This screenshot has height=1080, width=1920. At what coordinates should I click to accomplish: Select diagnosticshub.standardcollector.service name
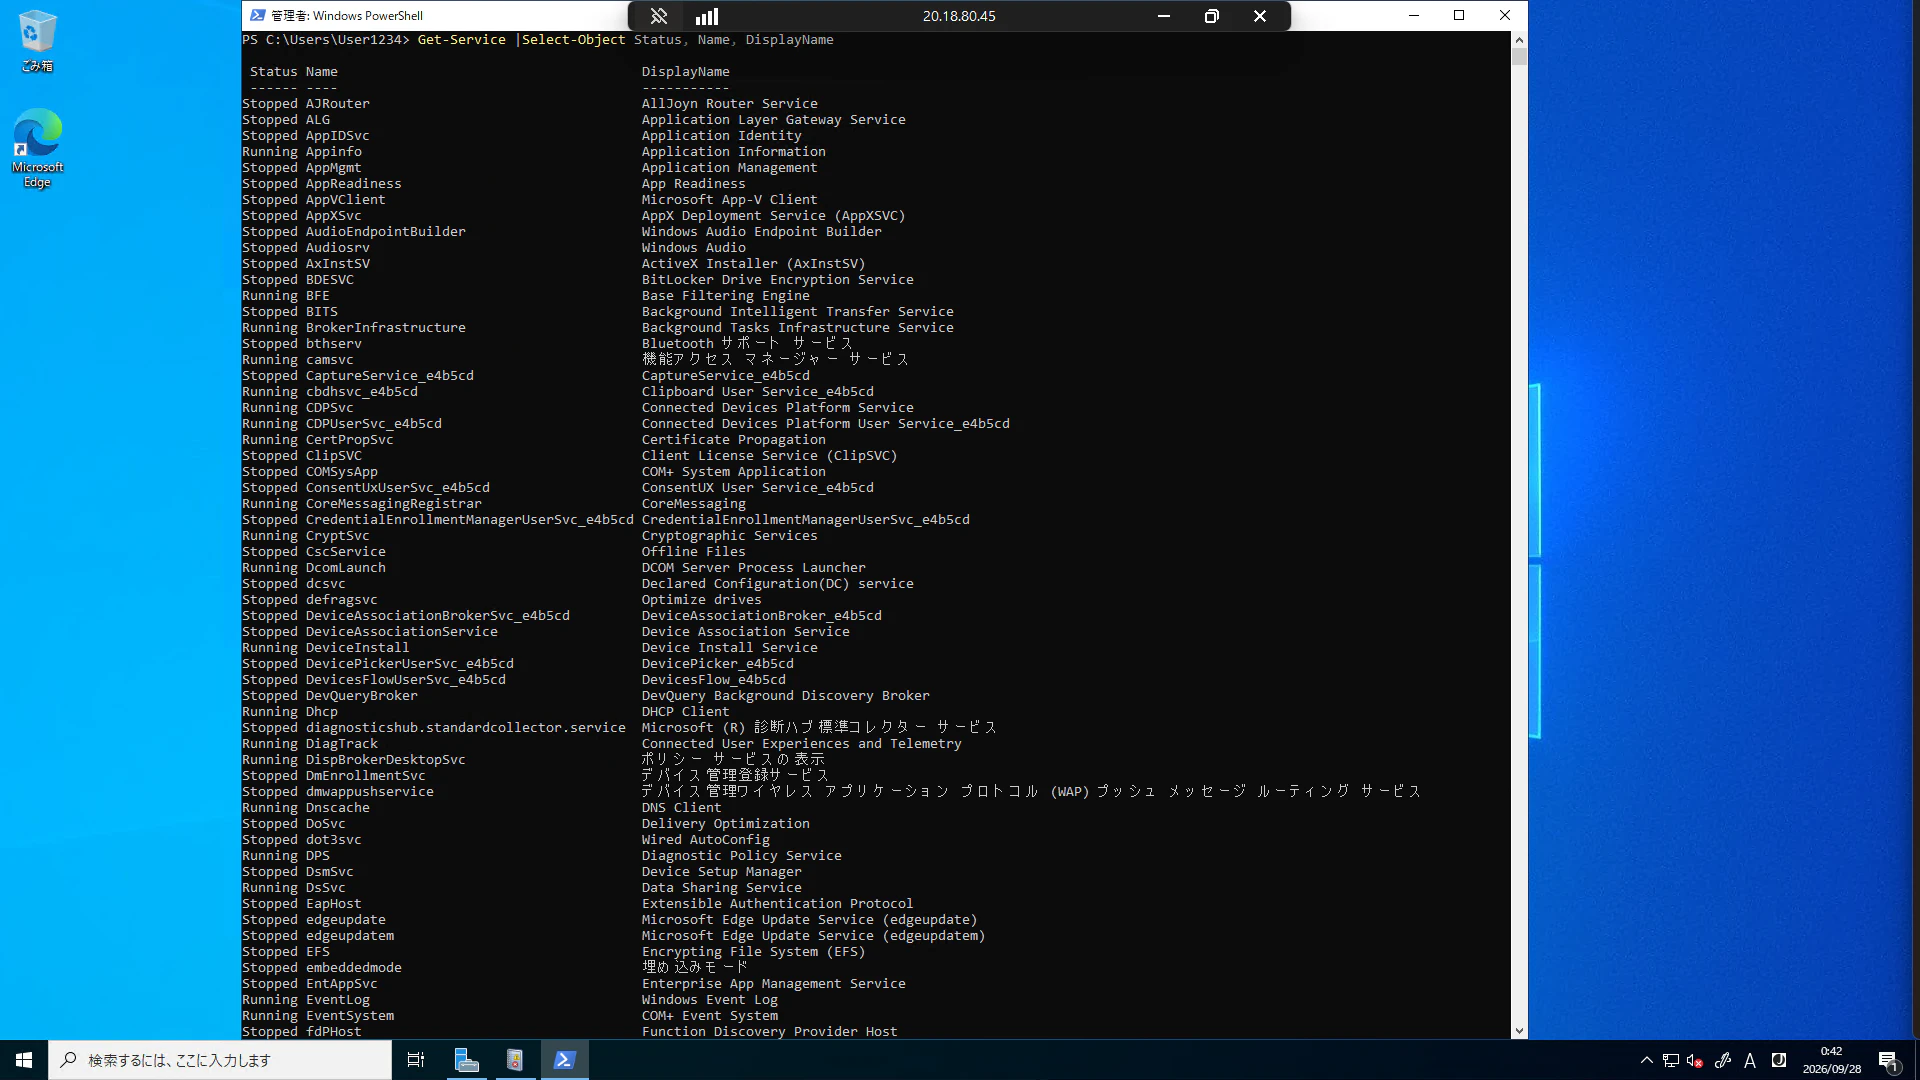coord(465,727)
